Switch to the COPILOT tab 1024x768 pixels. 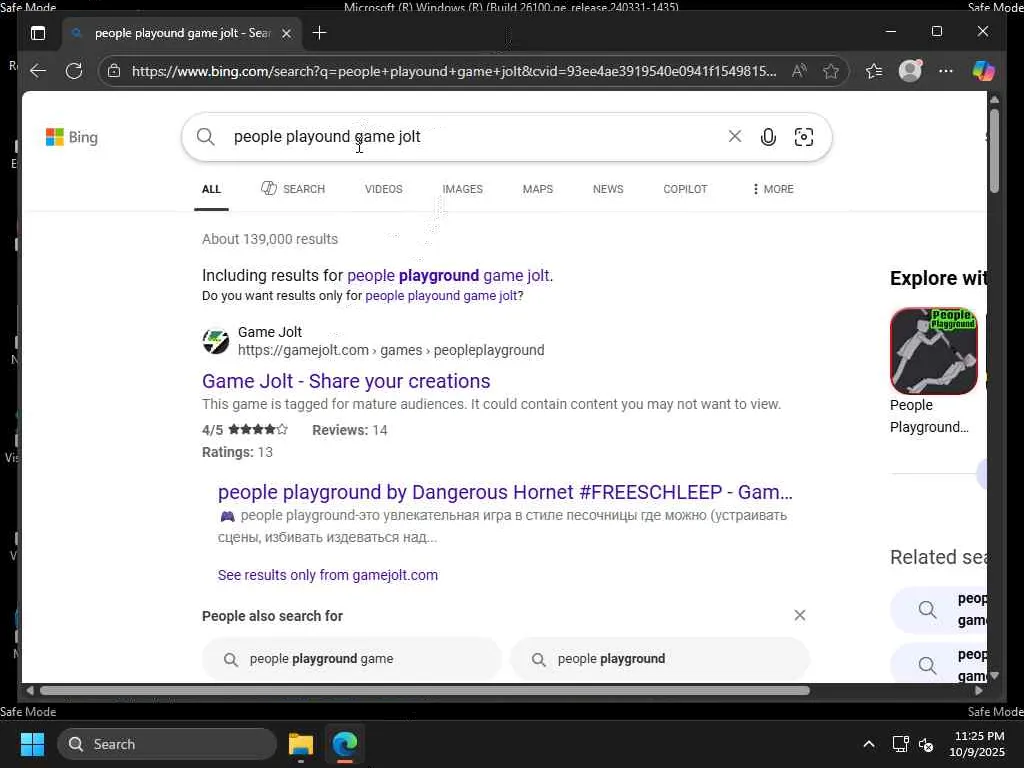pyautogui.click(x=685, y=189)
